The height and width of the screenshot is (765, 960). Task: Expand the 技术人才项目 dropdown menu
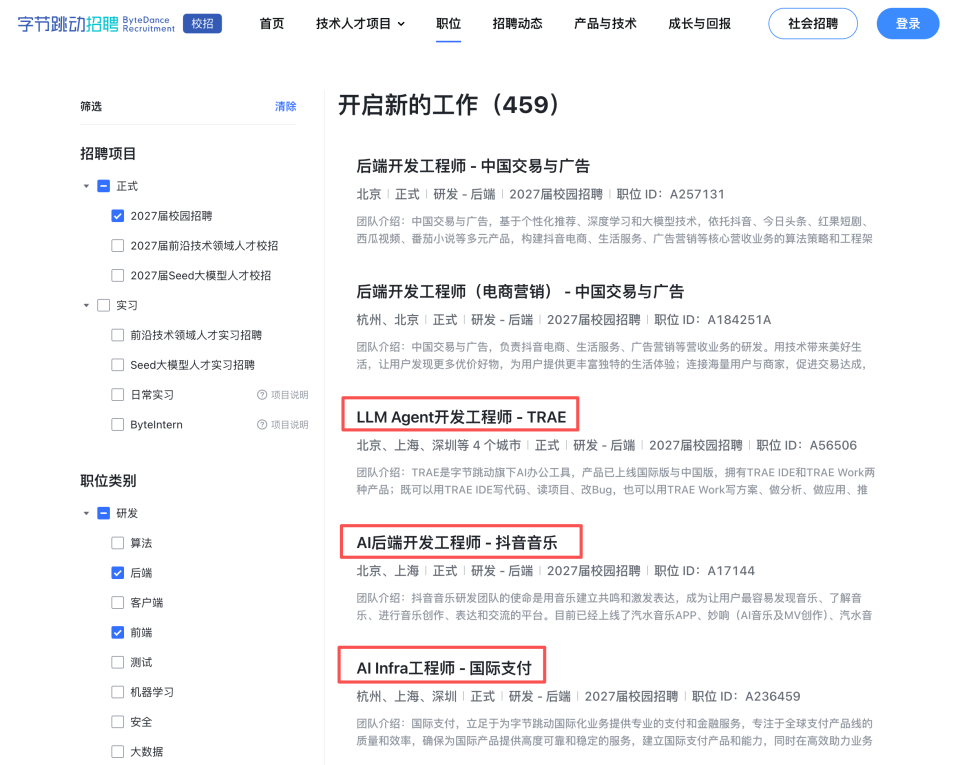tap(361, 24)
